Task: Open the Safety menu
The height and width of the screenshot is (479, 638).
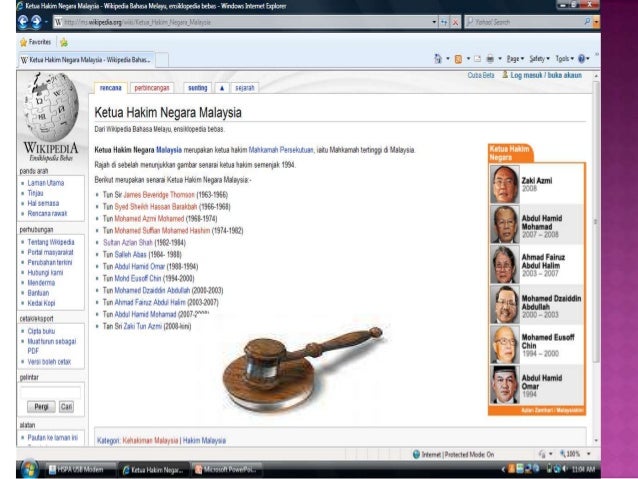Action: [539, 59]
